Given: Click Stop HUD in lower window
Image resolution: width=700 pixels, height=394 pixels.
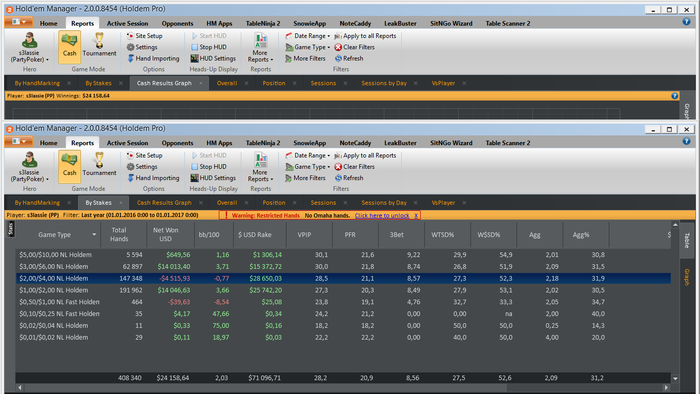Looking at the screenshot, I should point(208,166).
